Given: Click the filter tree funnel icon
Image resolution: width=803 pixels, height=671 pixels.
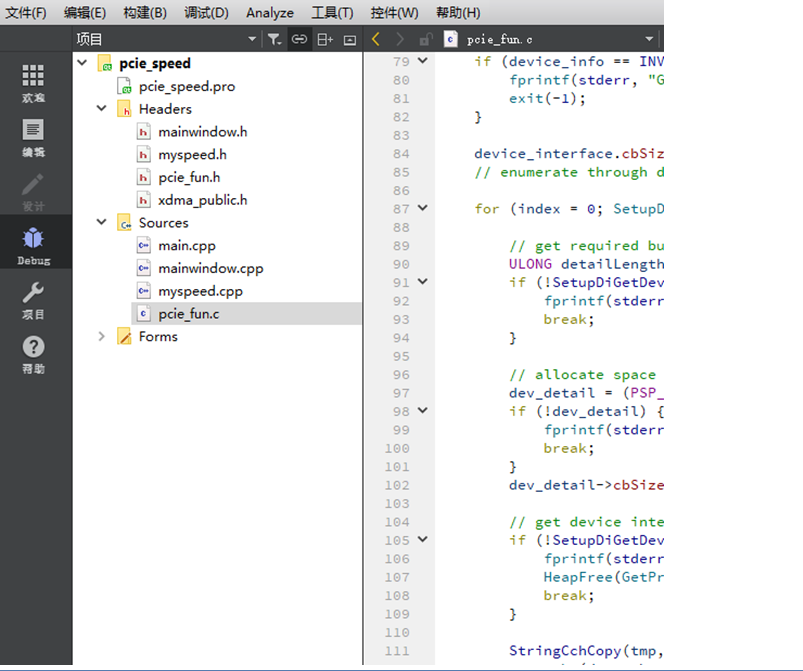Looking at the screenshot, I should tap(274, 39).
